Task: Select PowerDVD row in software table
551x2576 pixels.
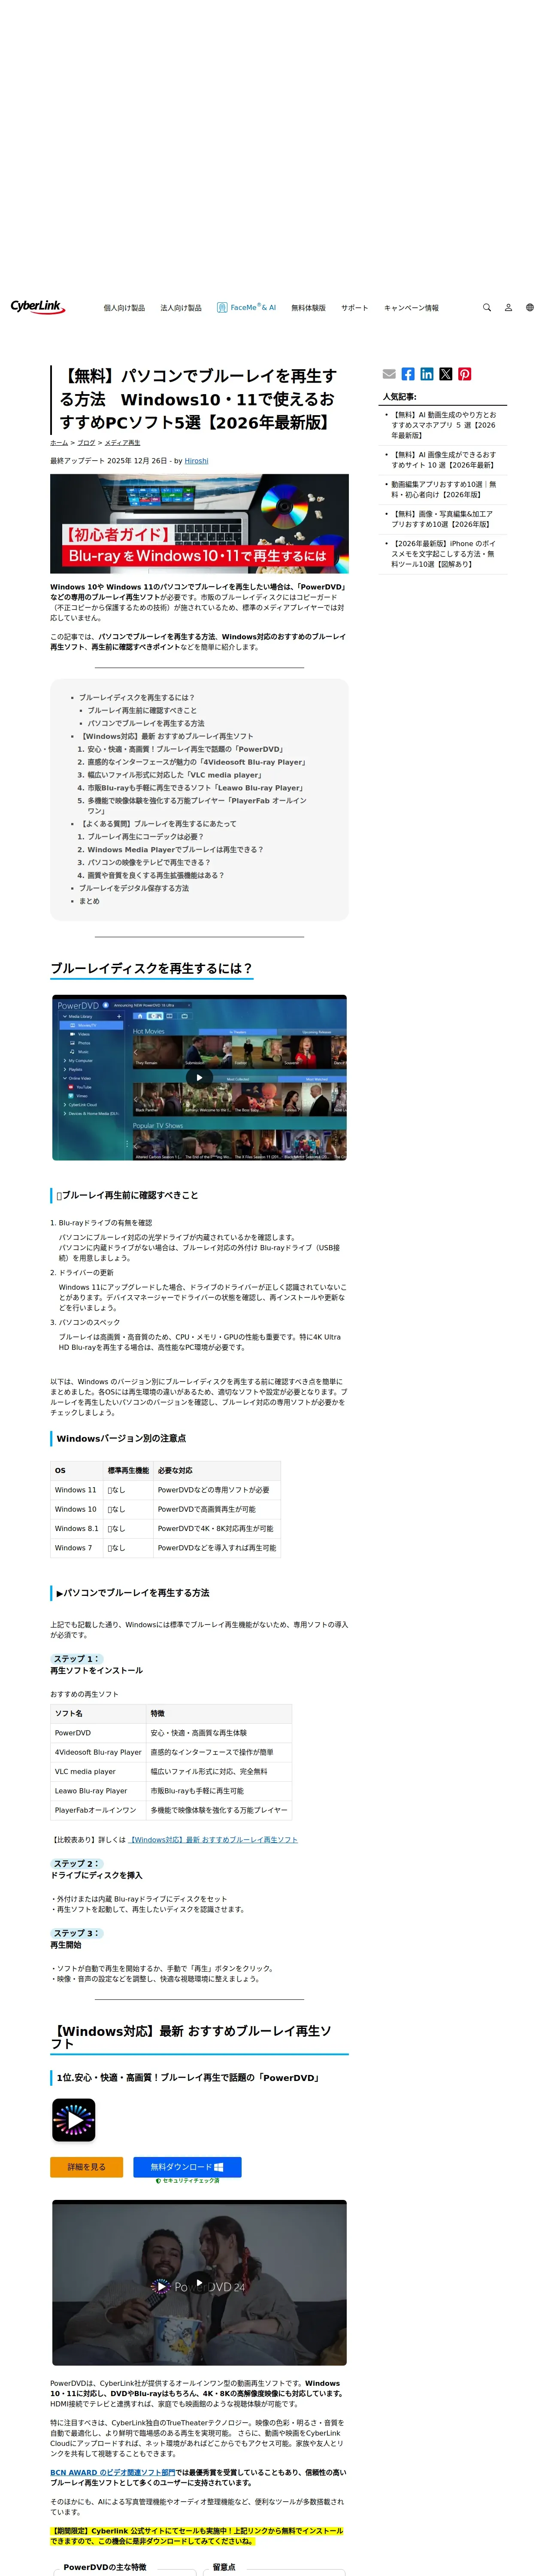Action: click(x=171, y=1733)
